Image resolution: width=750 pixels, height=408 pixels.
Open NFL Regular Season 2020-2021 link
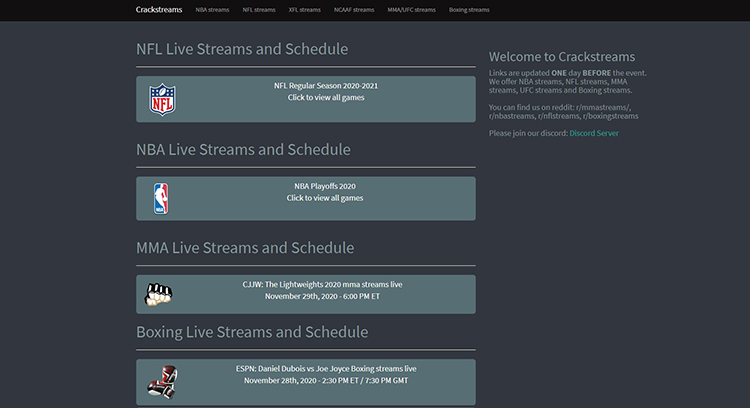click(326, 86)
